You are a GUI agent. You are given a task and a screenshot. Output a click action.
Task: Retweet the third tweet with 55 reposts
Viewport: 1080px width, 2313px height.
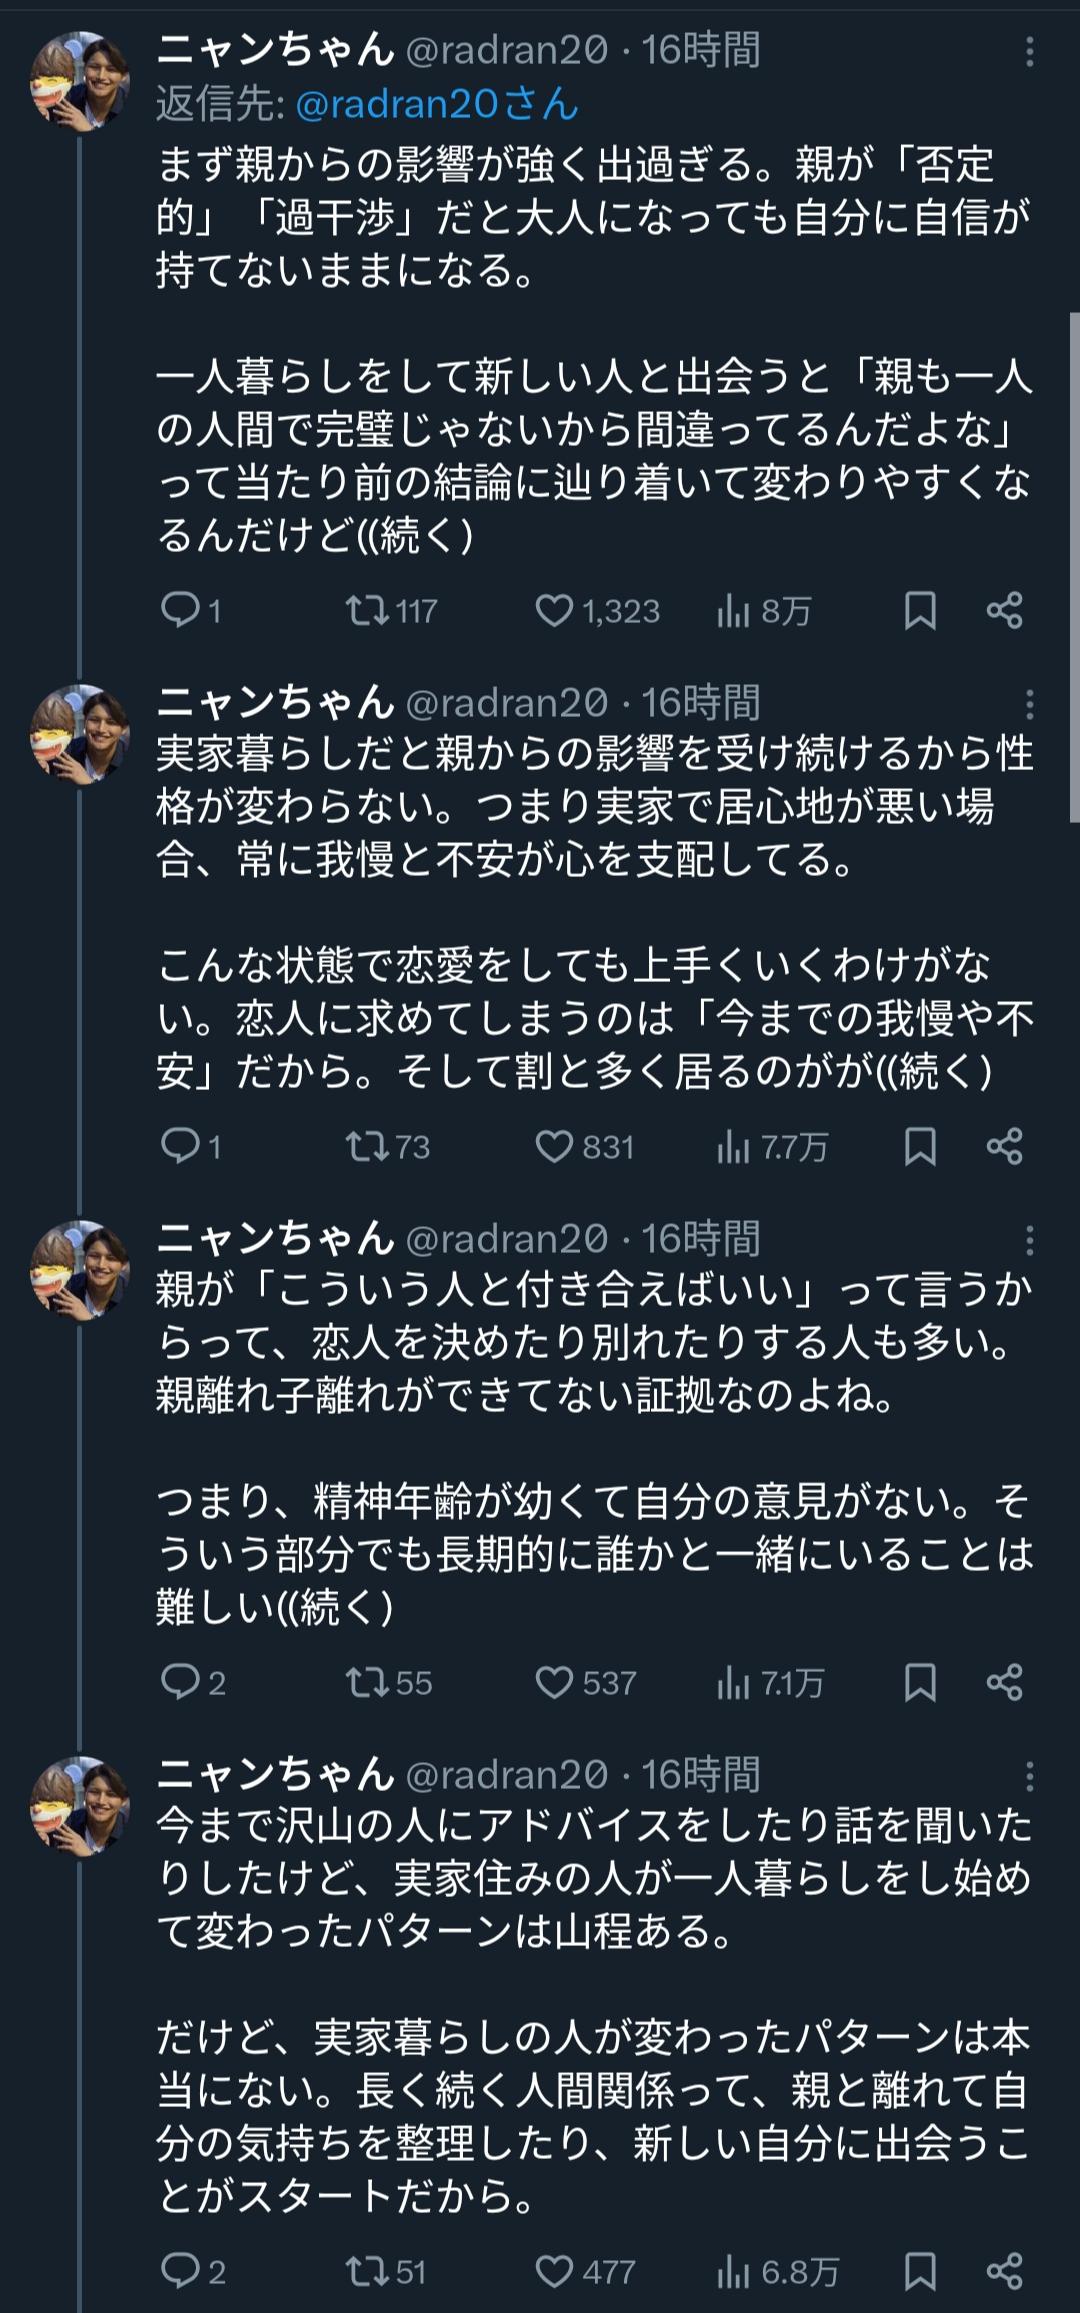[x=366, y=1682]
